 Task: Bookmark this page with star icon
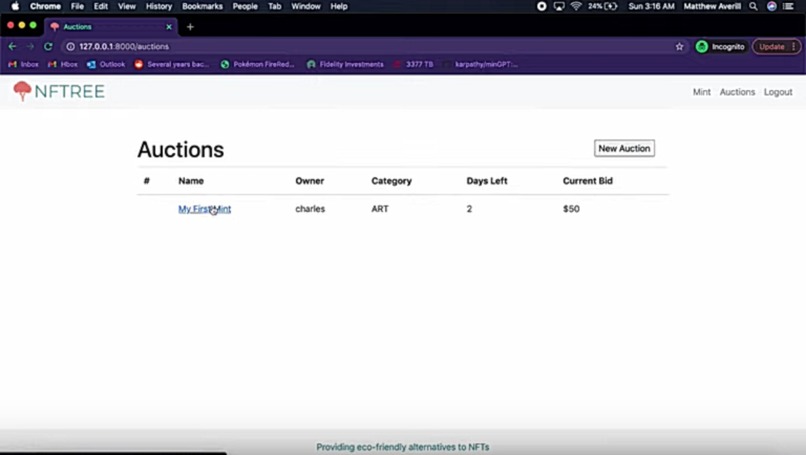click(x=679, y=46)
